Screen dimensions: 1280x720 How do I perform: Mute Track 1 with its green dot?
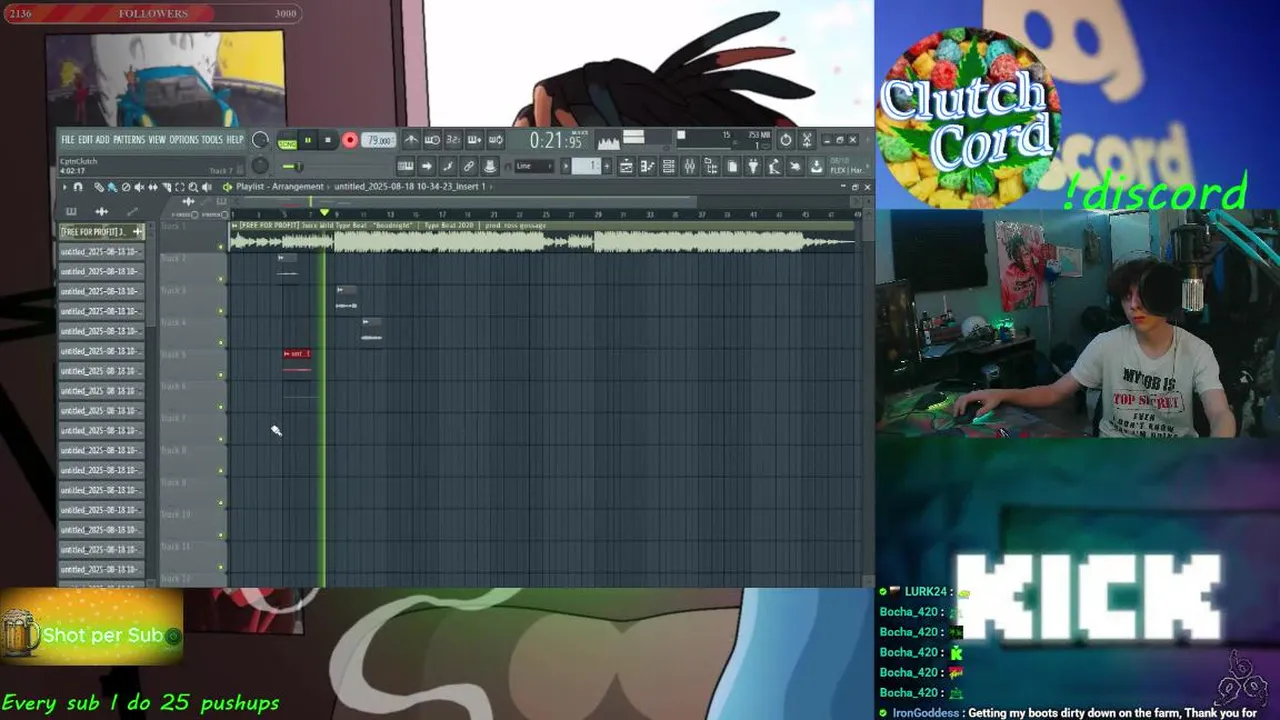222,246
